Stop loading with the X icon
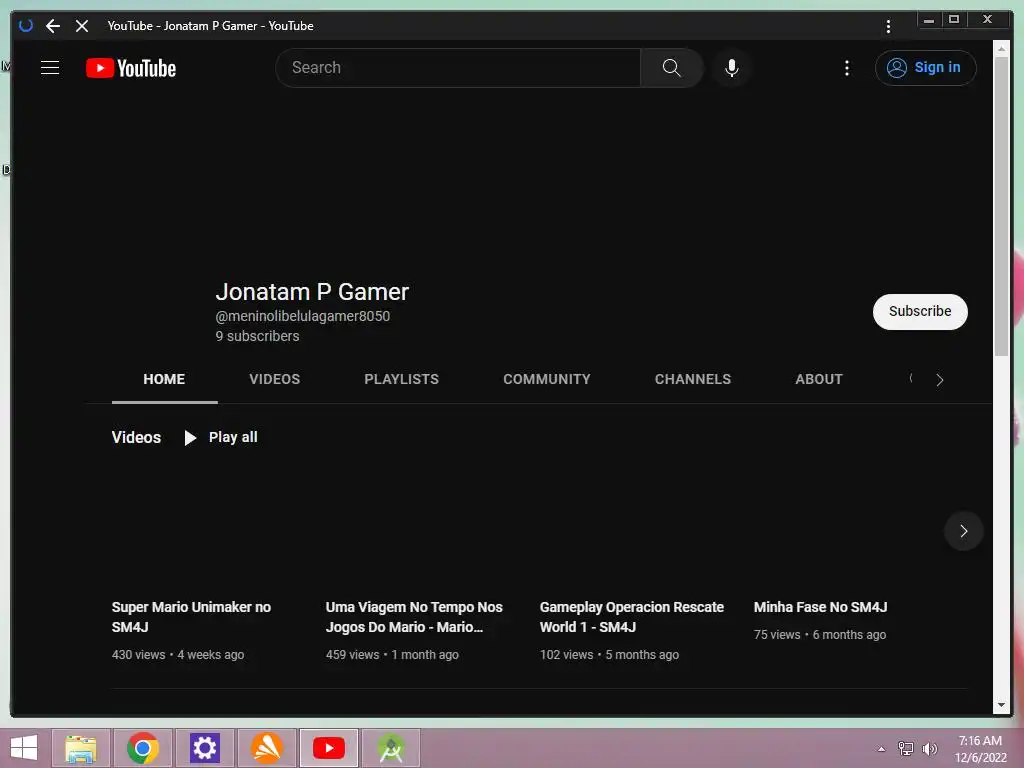This screenshot has width=1024, height=768. coord(82,26)
